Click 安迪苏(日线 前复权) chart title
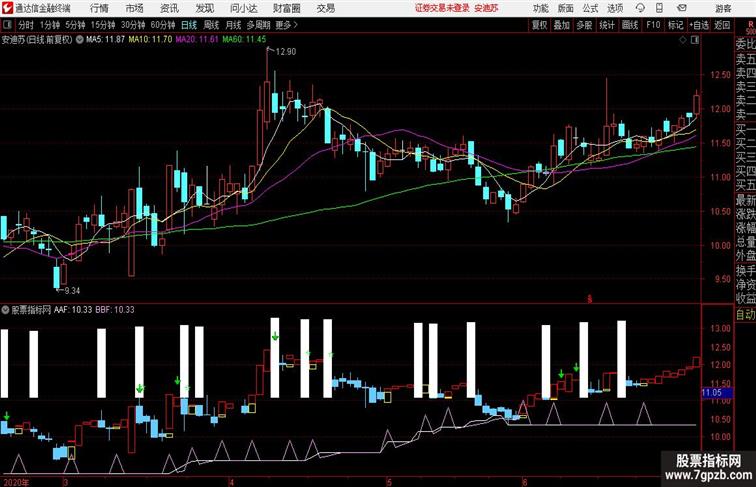Screen dimensions: 756x487 [37, 40]
